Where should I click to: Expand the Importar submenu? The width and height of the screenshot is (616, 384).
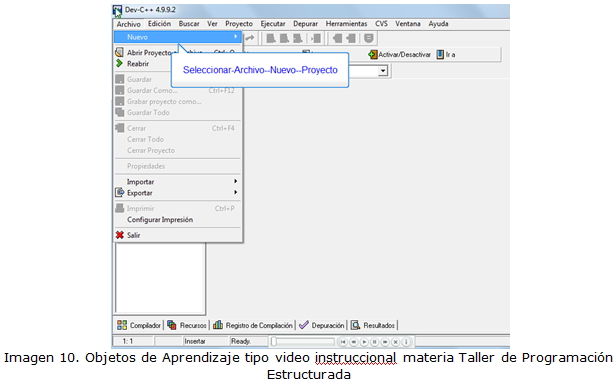178,182
